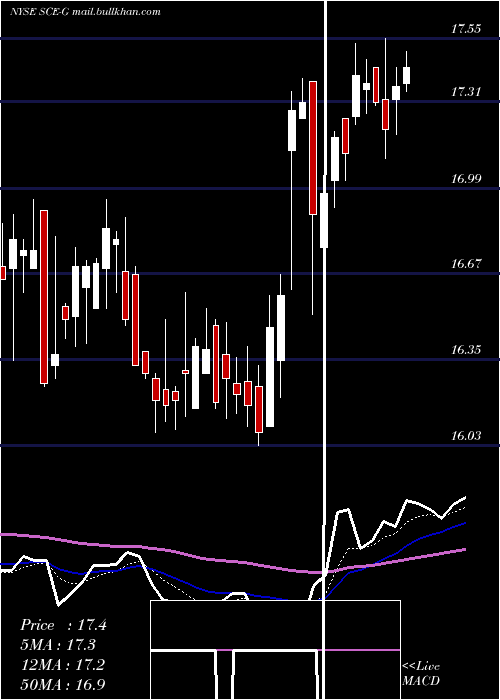Click the NYSE SCE-G mail.bullkhan.com title text
Screen dimensions: 500x700
[85, 12]
